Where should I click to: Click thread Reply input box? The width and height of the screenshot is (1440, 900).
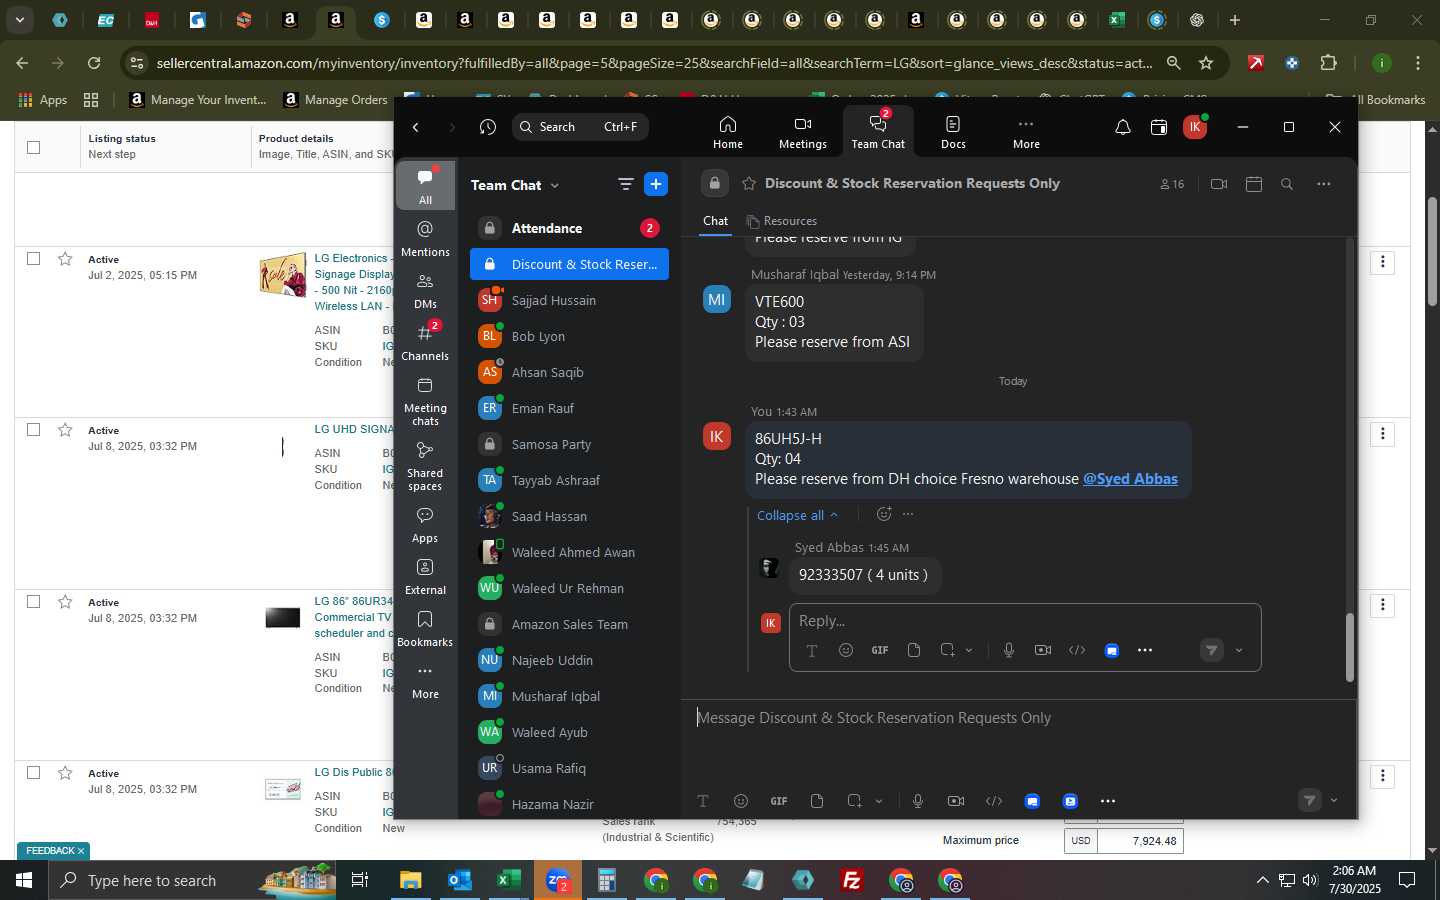pos(1024,621)
